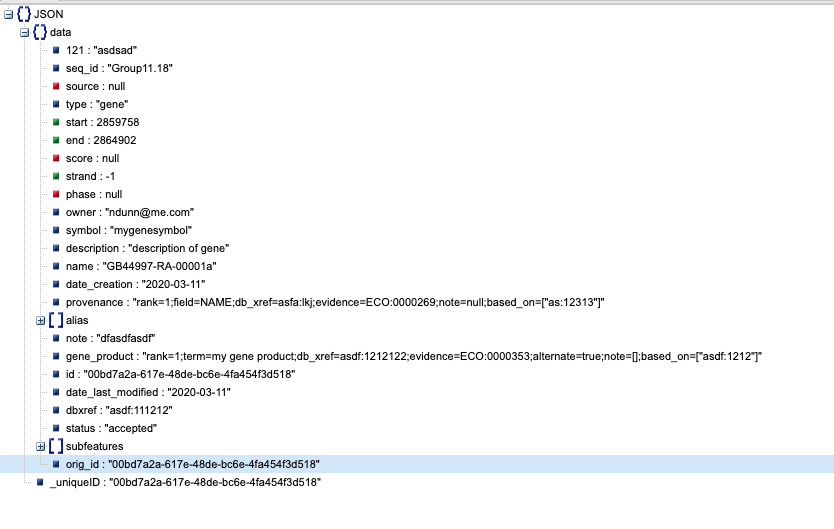The height and width of the screenshot is (529, 834).
Task: Select the status : "accepted" row
Action: [x=111, y=429]
